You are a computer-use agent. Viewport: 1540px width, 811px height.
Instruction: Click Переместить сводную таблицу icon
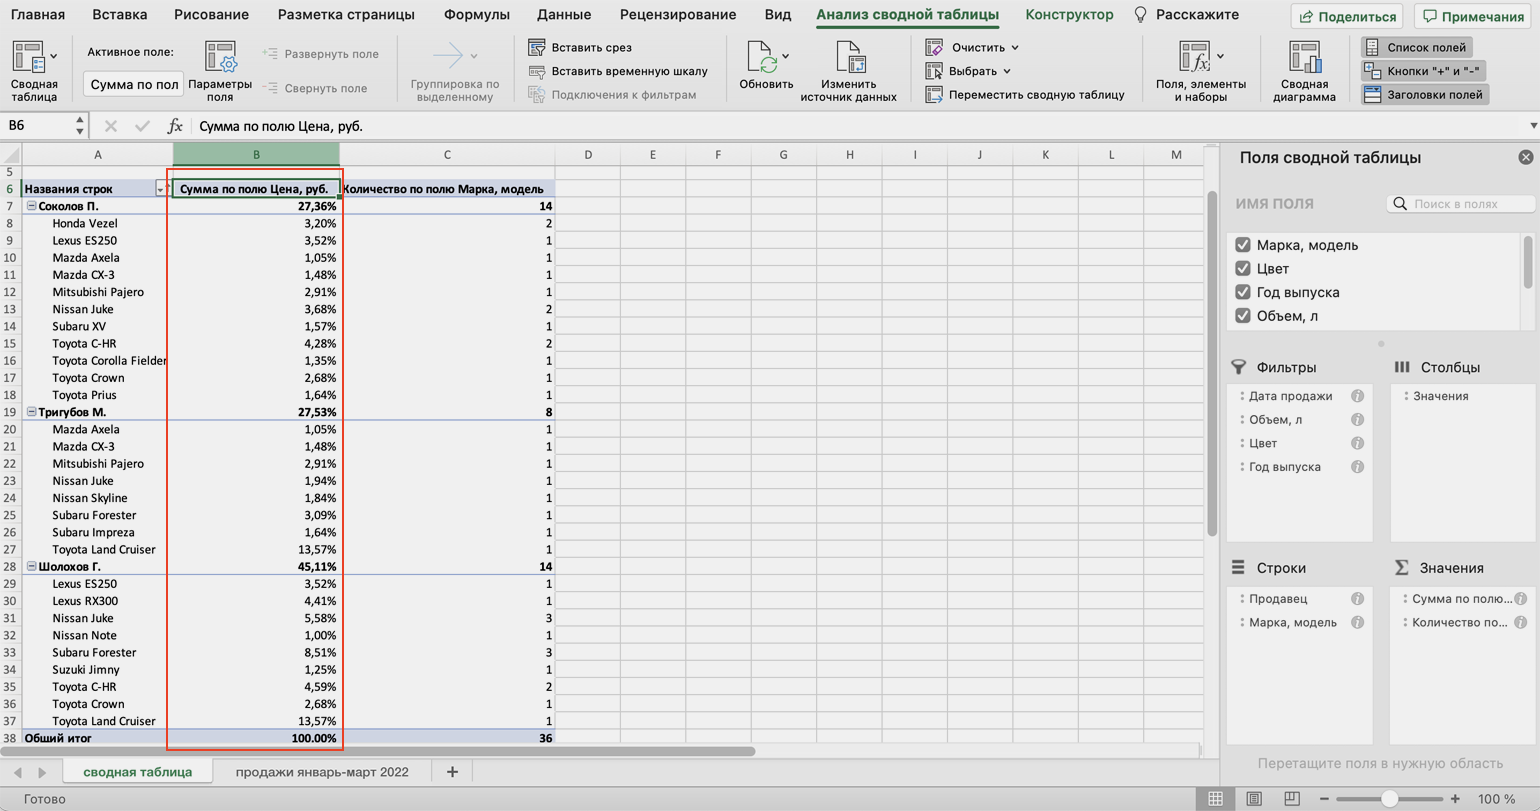(x=935, y=95)
